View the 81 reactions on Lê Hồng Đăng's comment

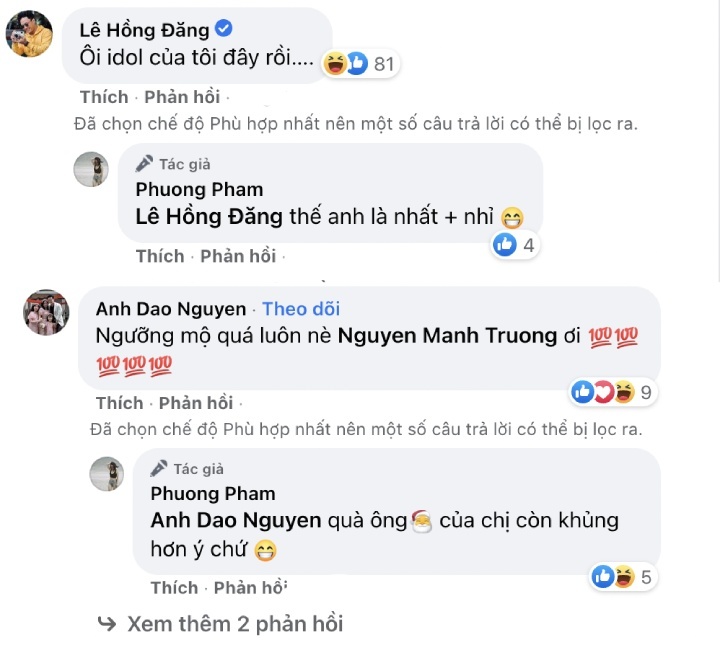[x=361, y=64]
